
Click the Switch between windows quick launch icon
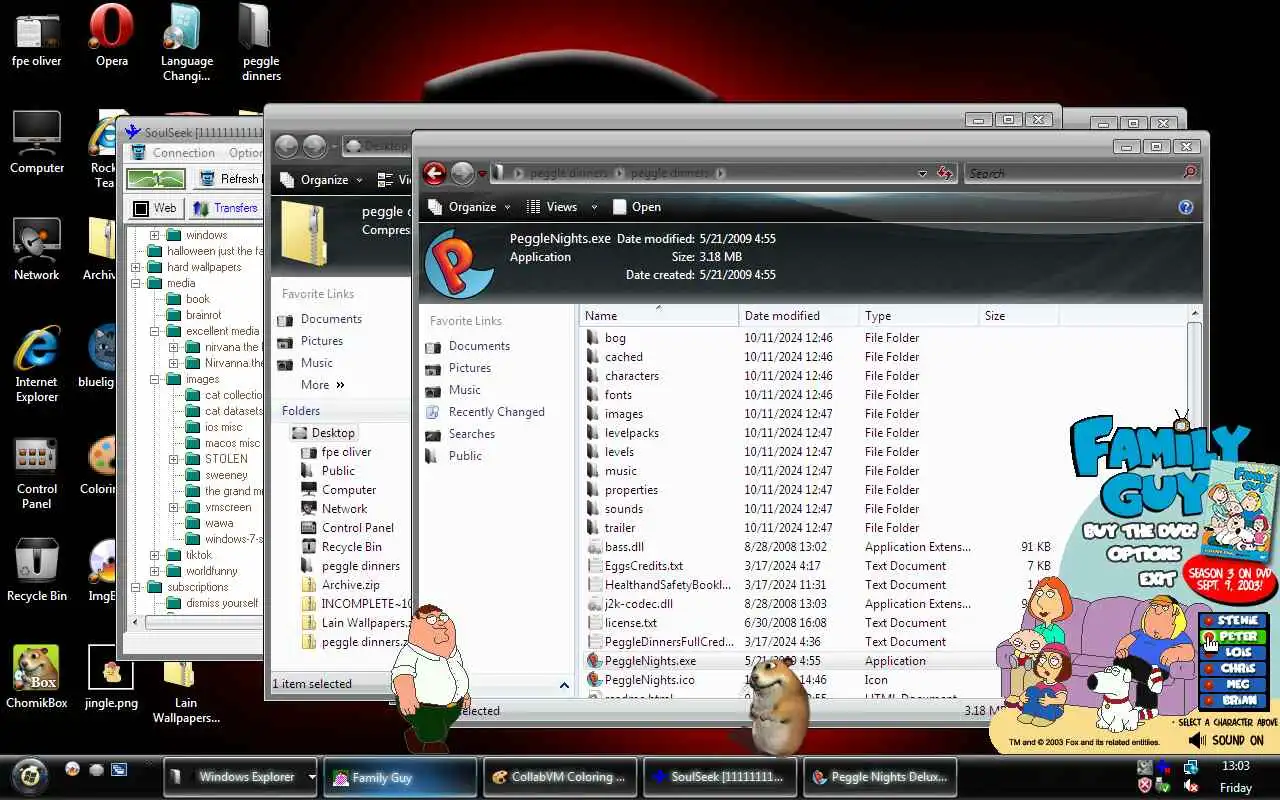coord(119,770)
